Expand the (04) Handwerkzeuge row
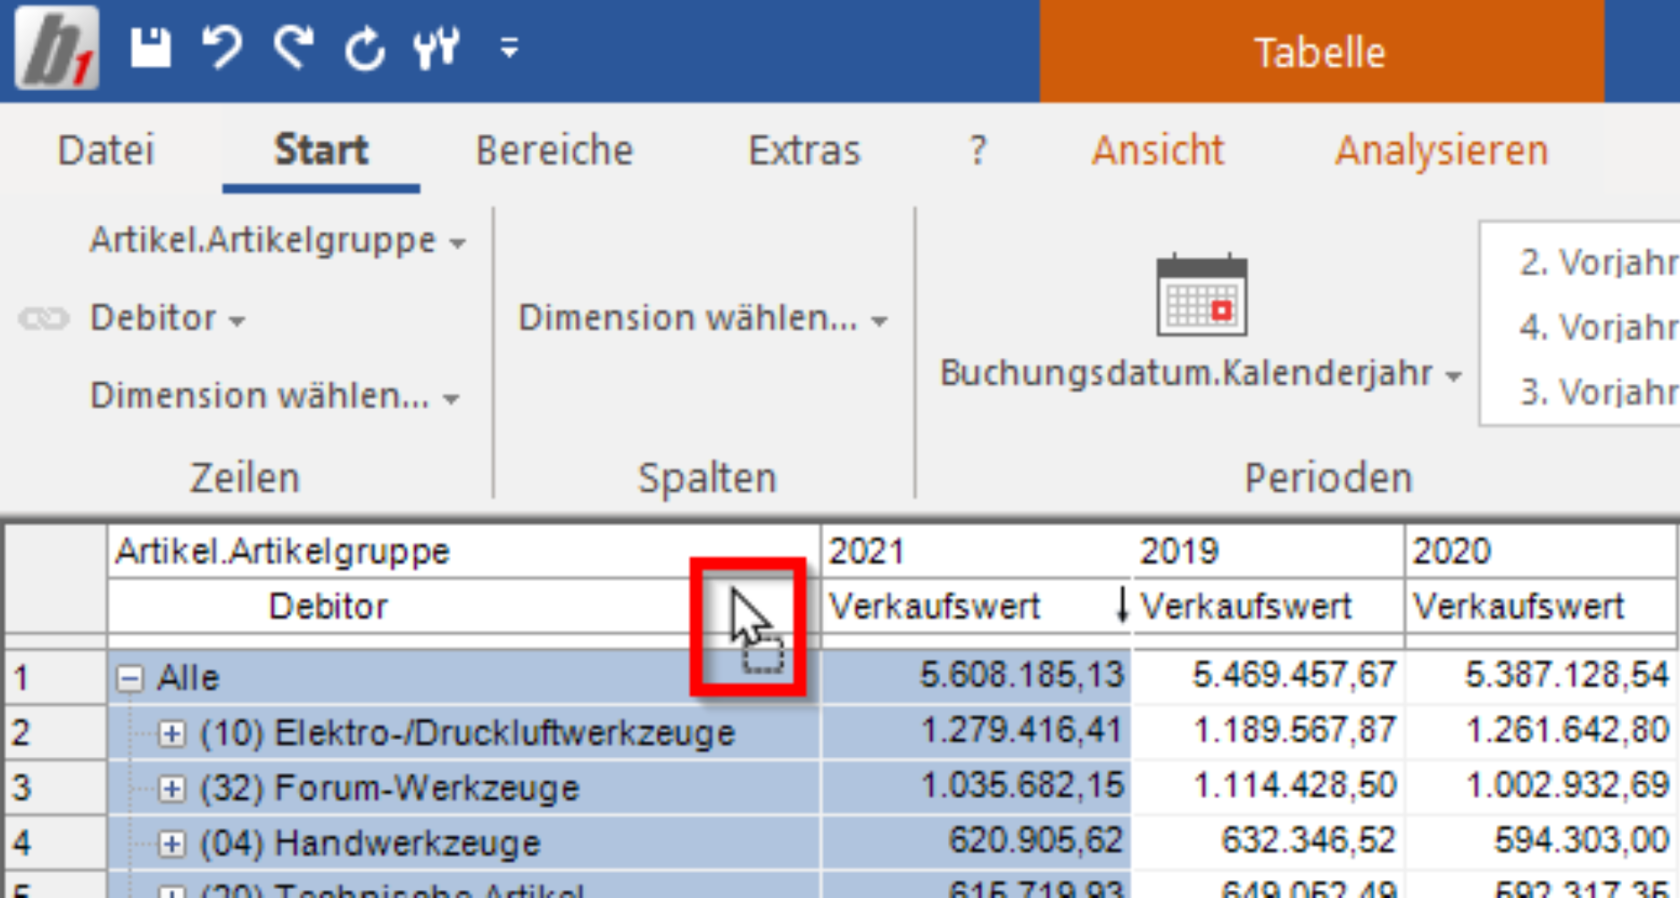Screen dimensions: 1680x898 [172, 844]
